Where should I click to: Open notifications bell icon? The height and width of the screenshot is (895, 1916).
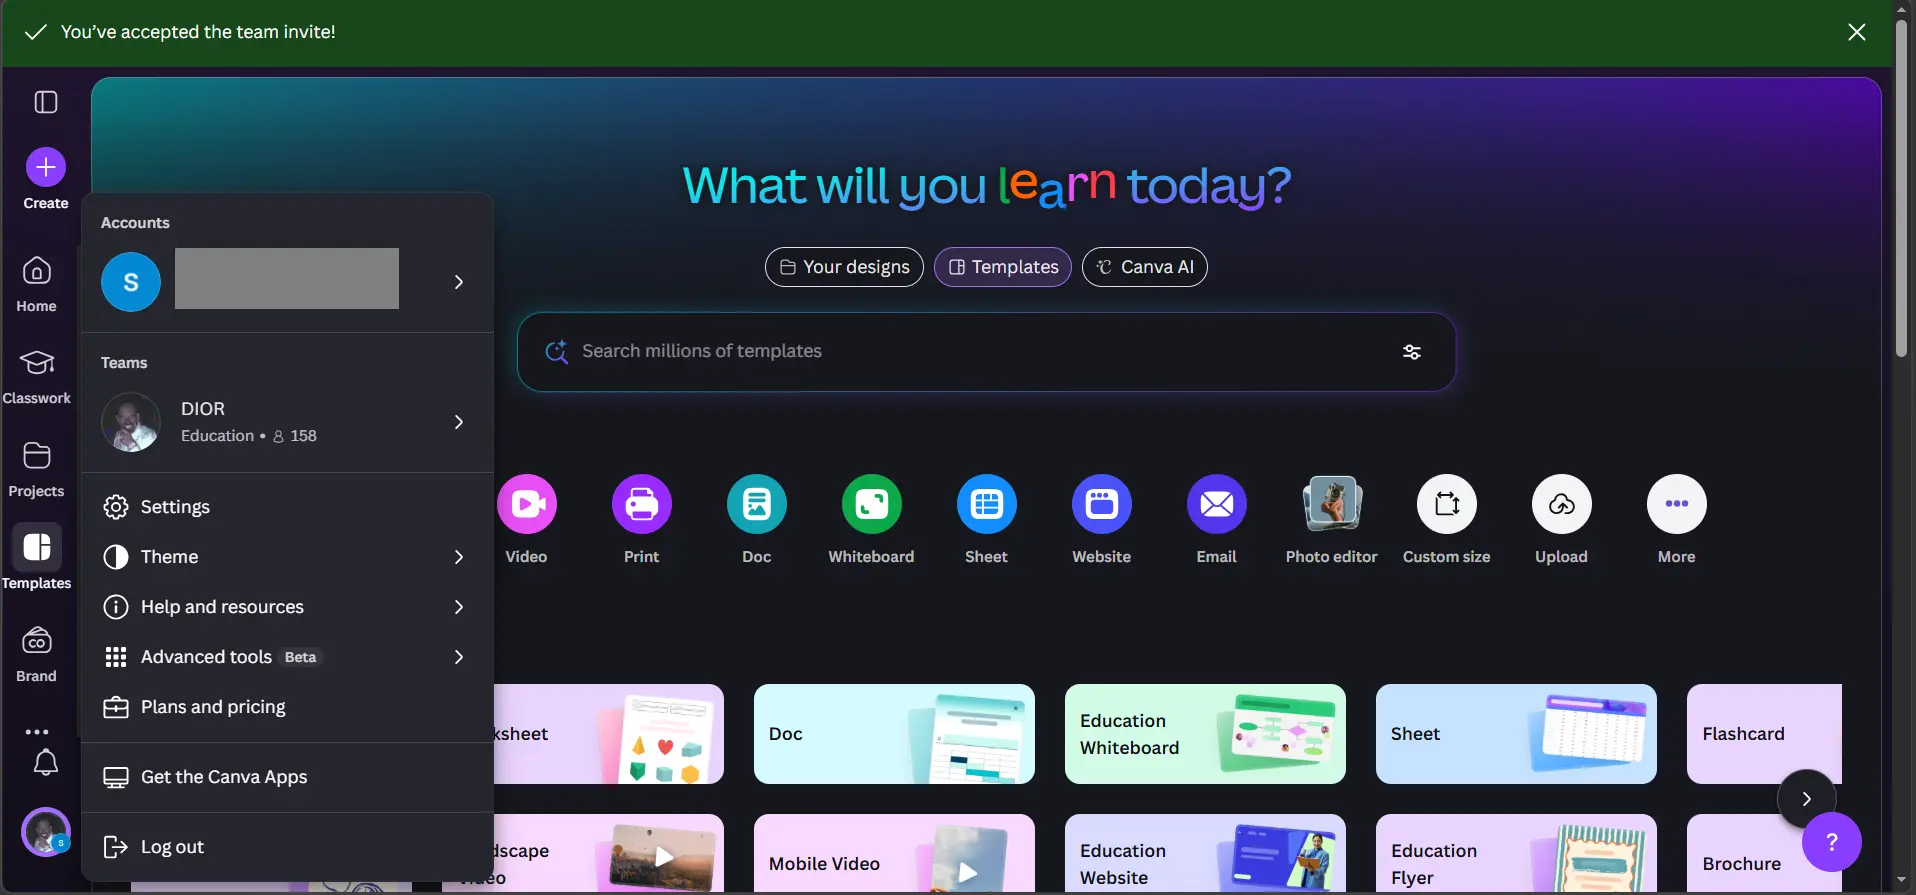(x=46, y=763)
